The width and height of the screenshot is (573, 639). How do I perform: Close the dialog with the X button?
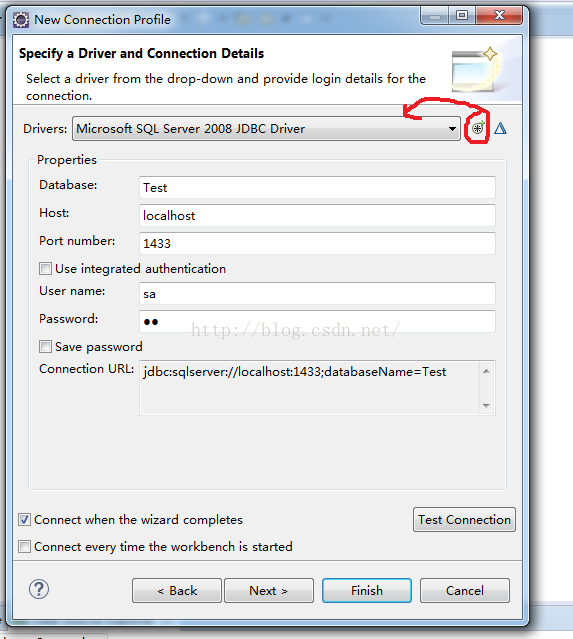click(499, 15)
